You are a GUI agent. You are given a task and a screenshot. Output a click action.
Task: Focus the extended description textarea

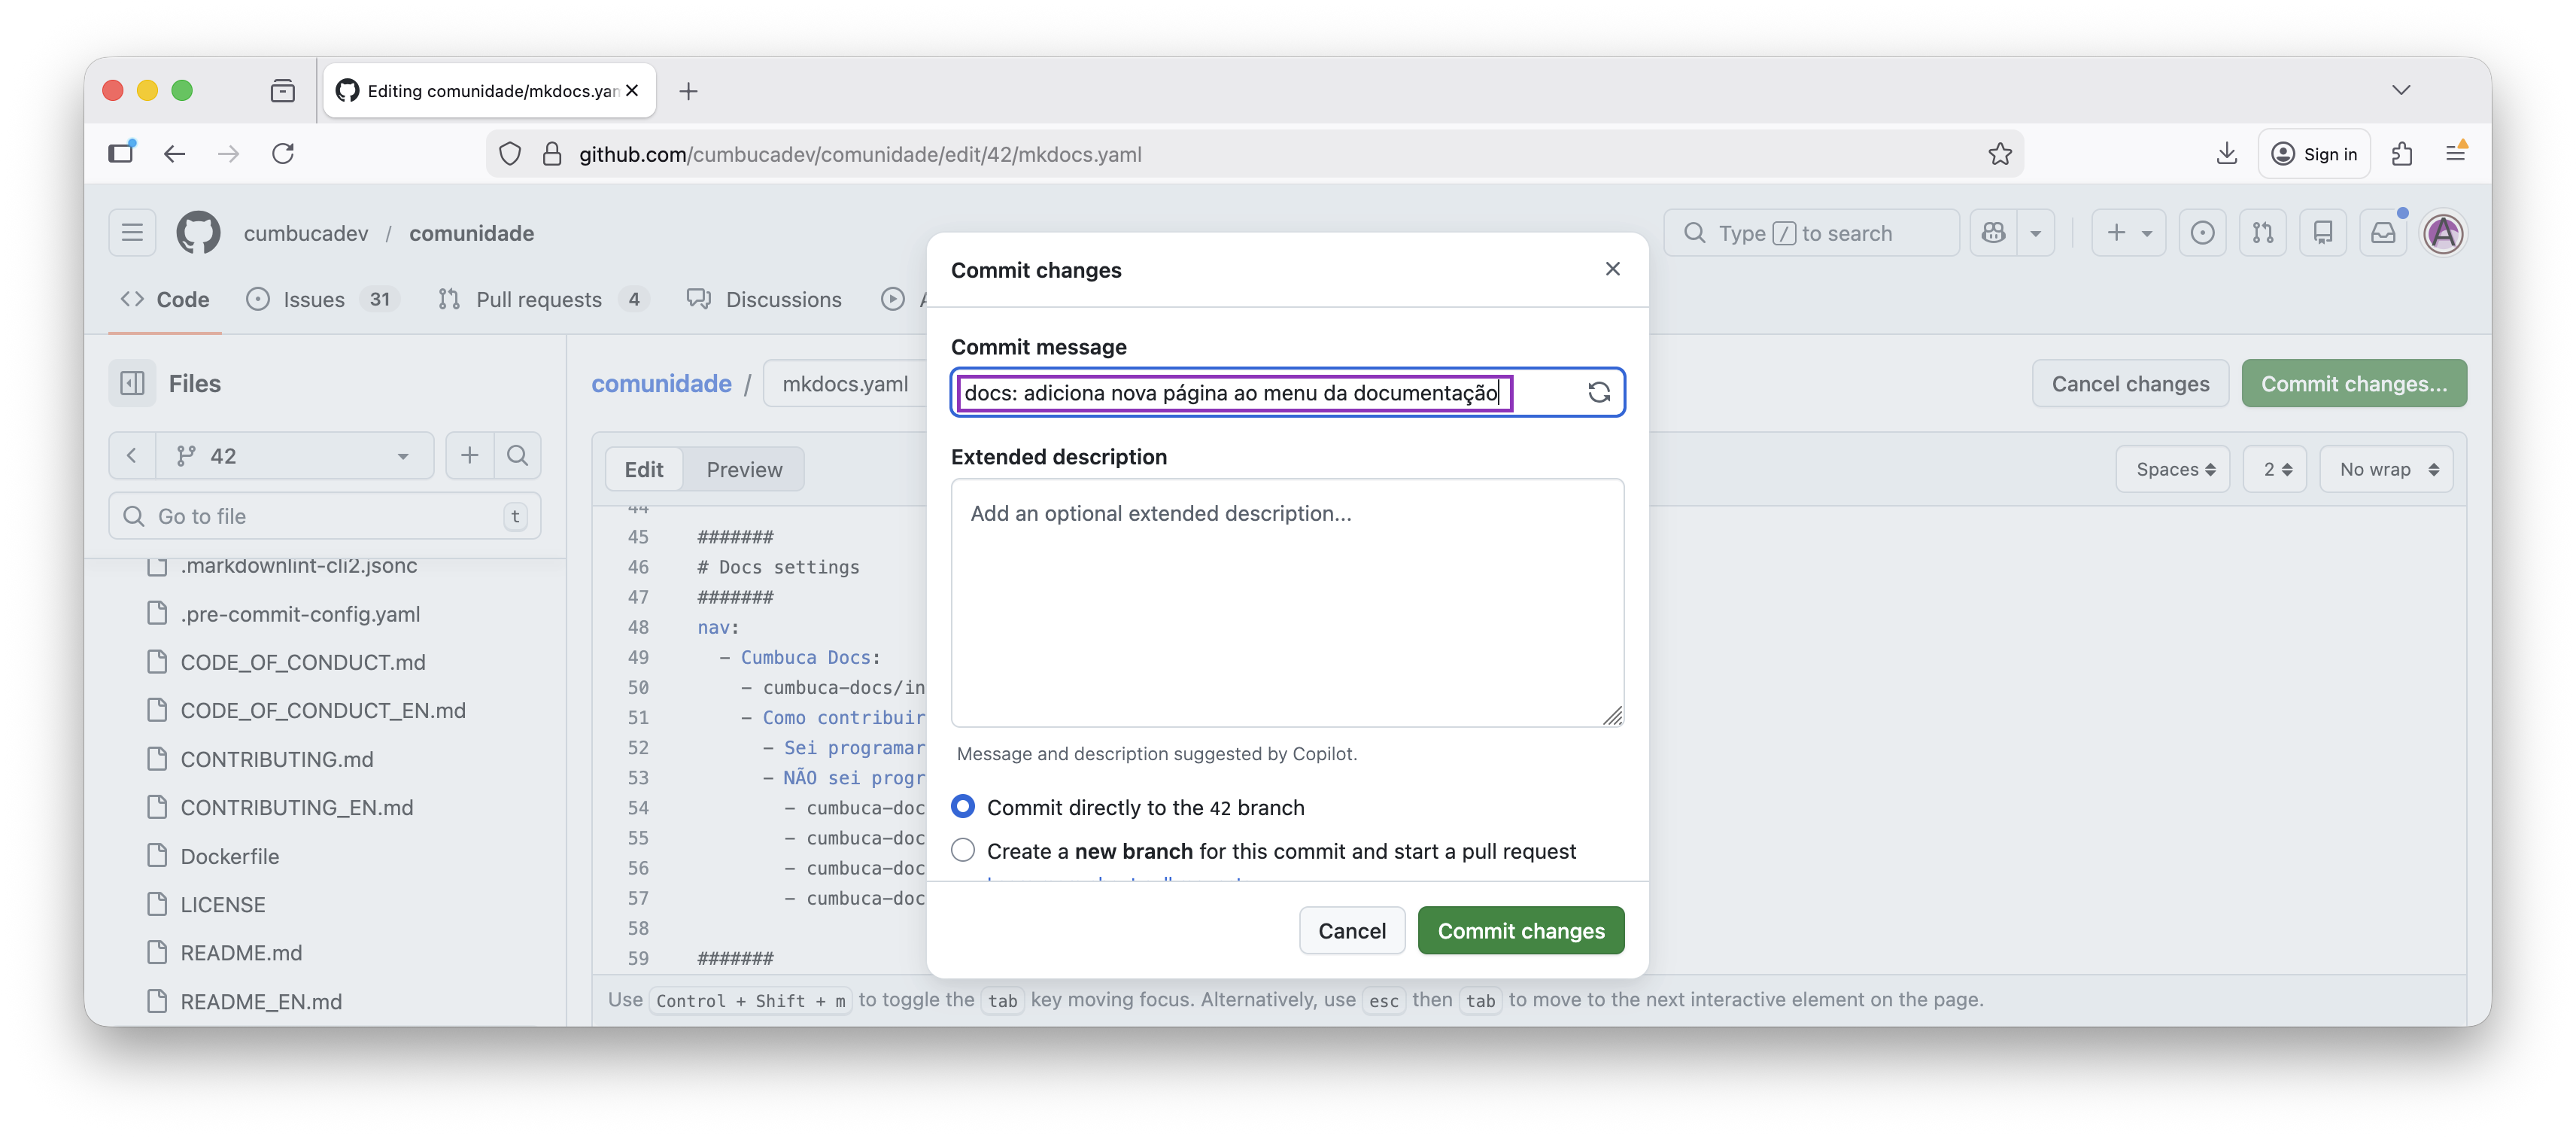[1287, 602]
